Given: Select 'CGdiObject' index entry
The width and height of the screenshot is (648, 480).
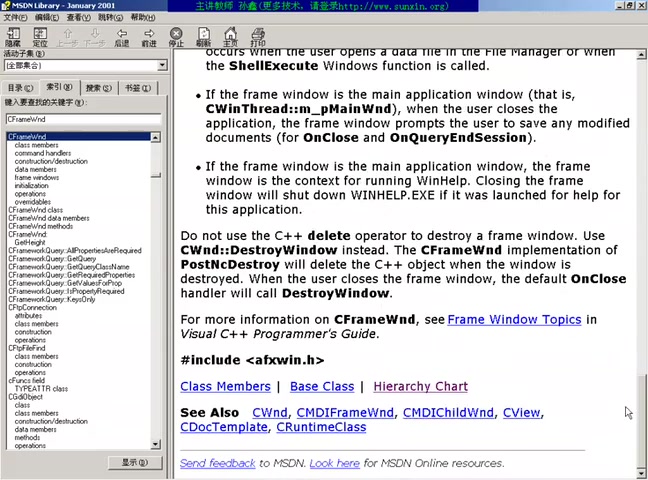Looking at the screenshot, I should click(x=25, y=397).
